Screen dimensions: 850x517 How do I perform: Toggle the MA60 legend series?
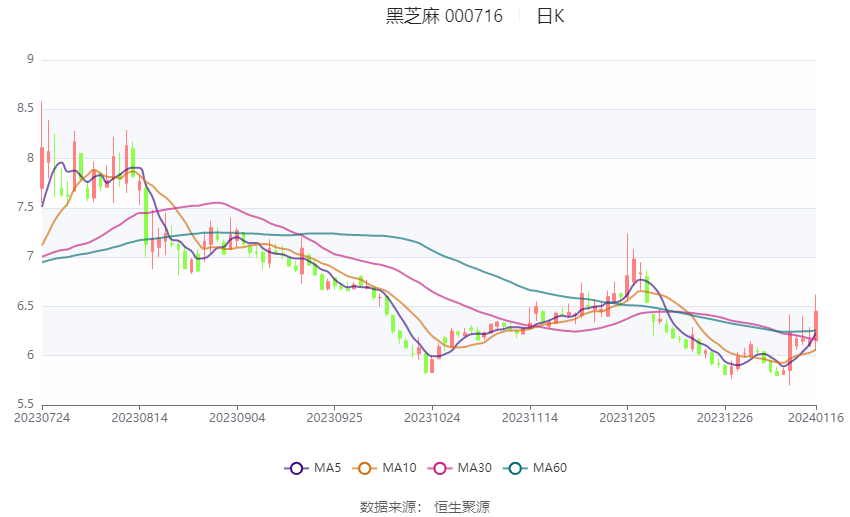[535, 468]
